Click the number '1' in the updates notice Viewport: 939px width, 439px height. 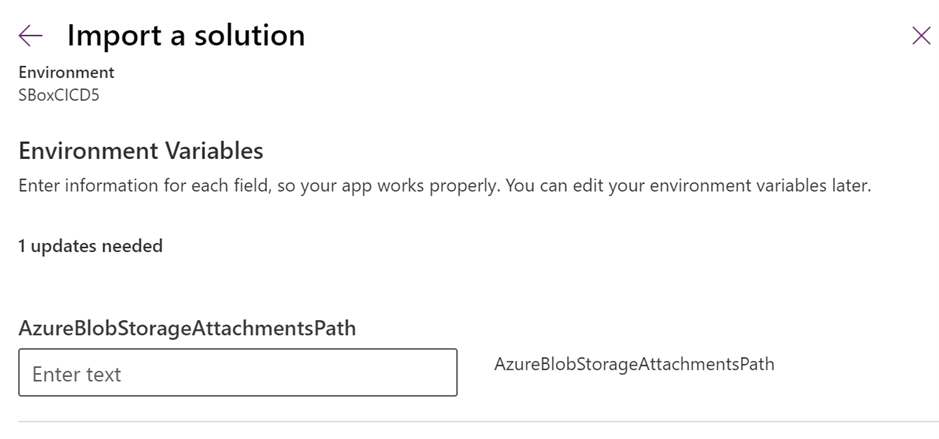click(22, 246)
